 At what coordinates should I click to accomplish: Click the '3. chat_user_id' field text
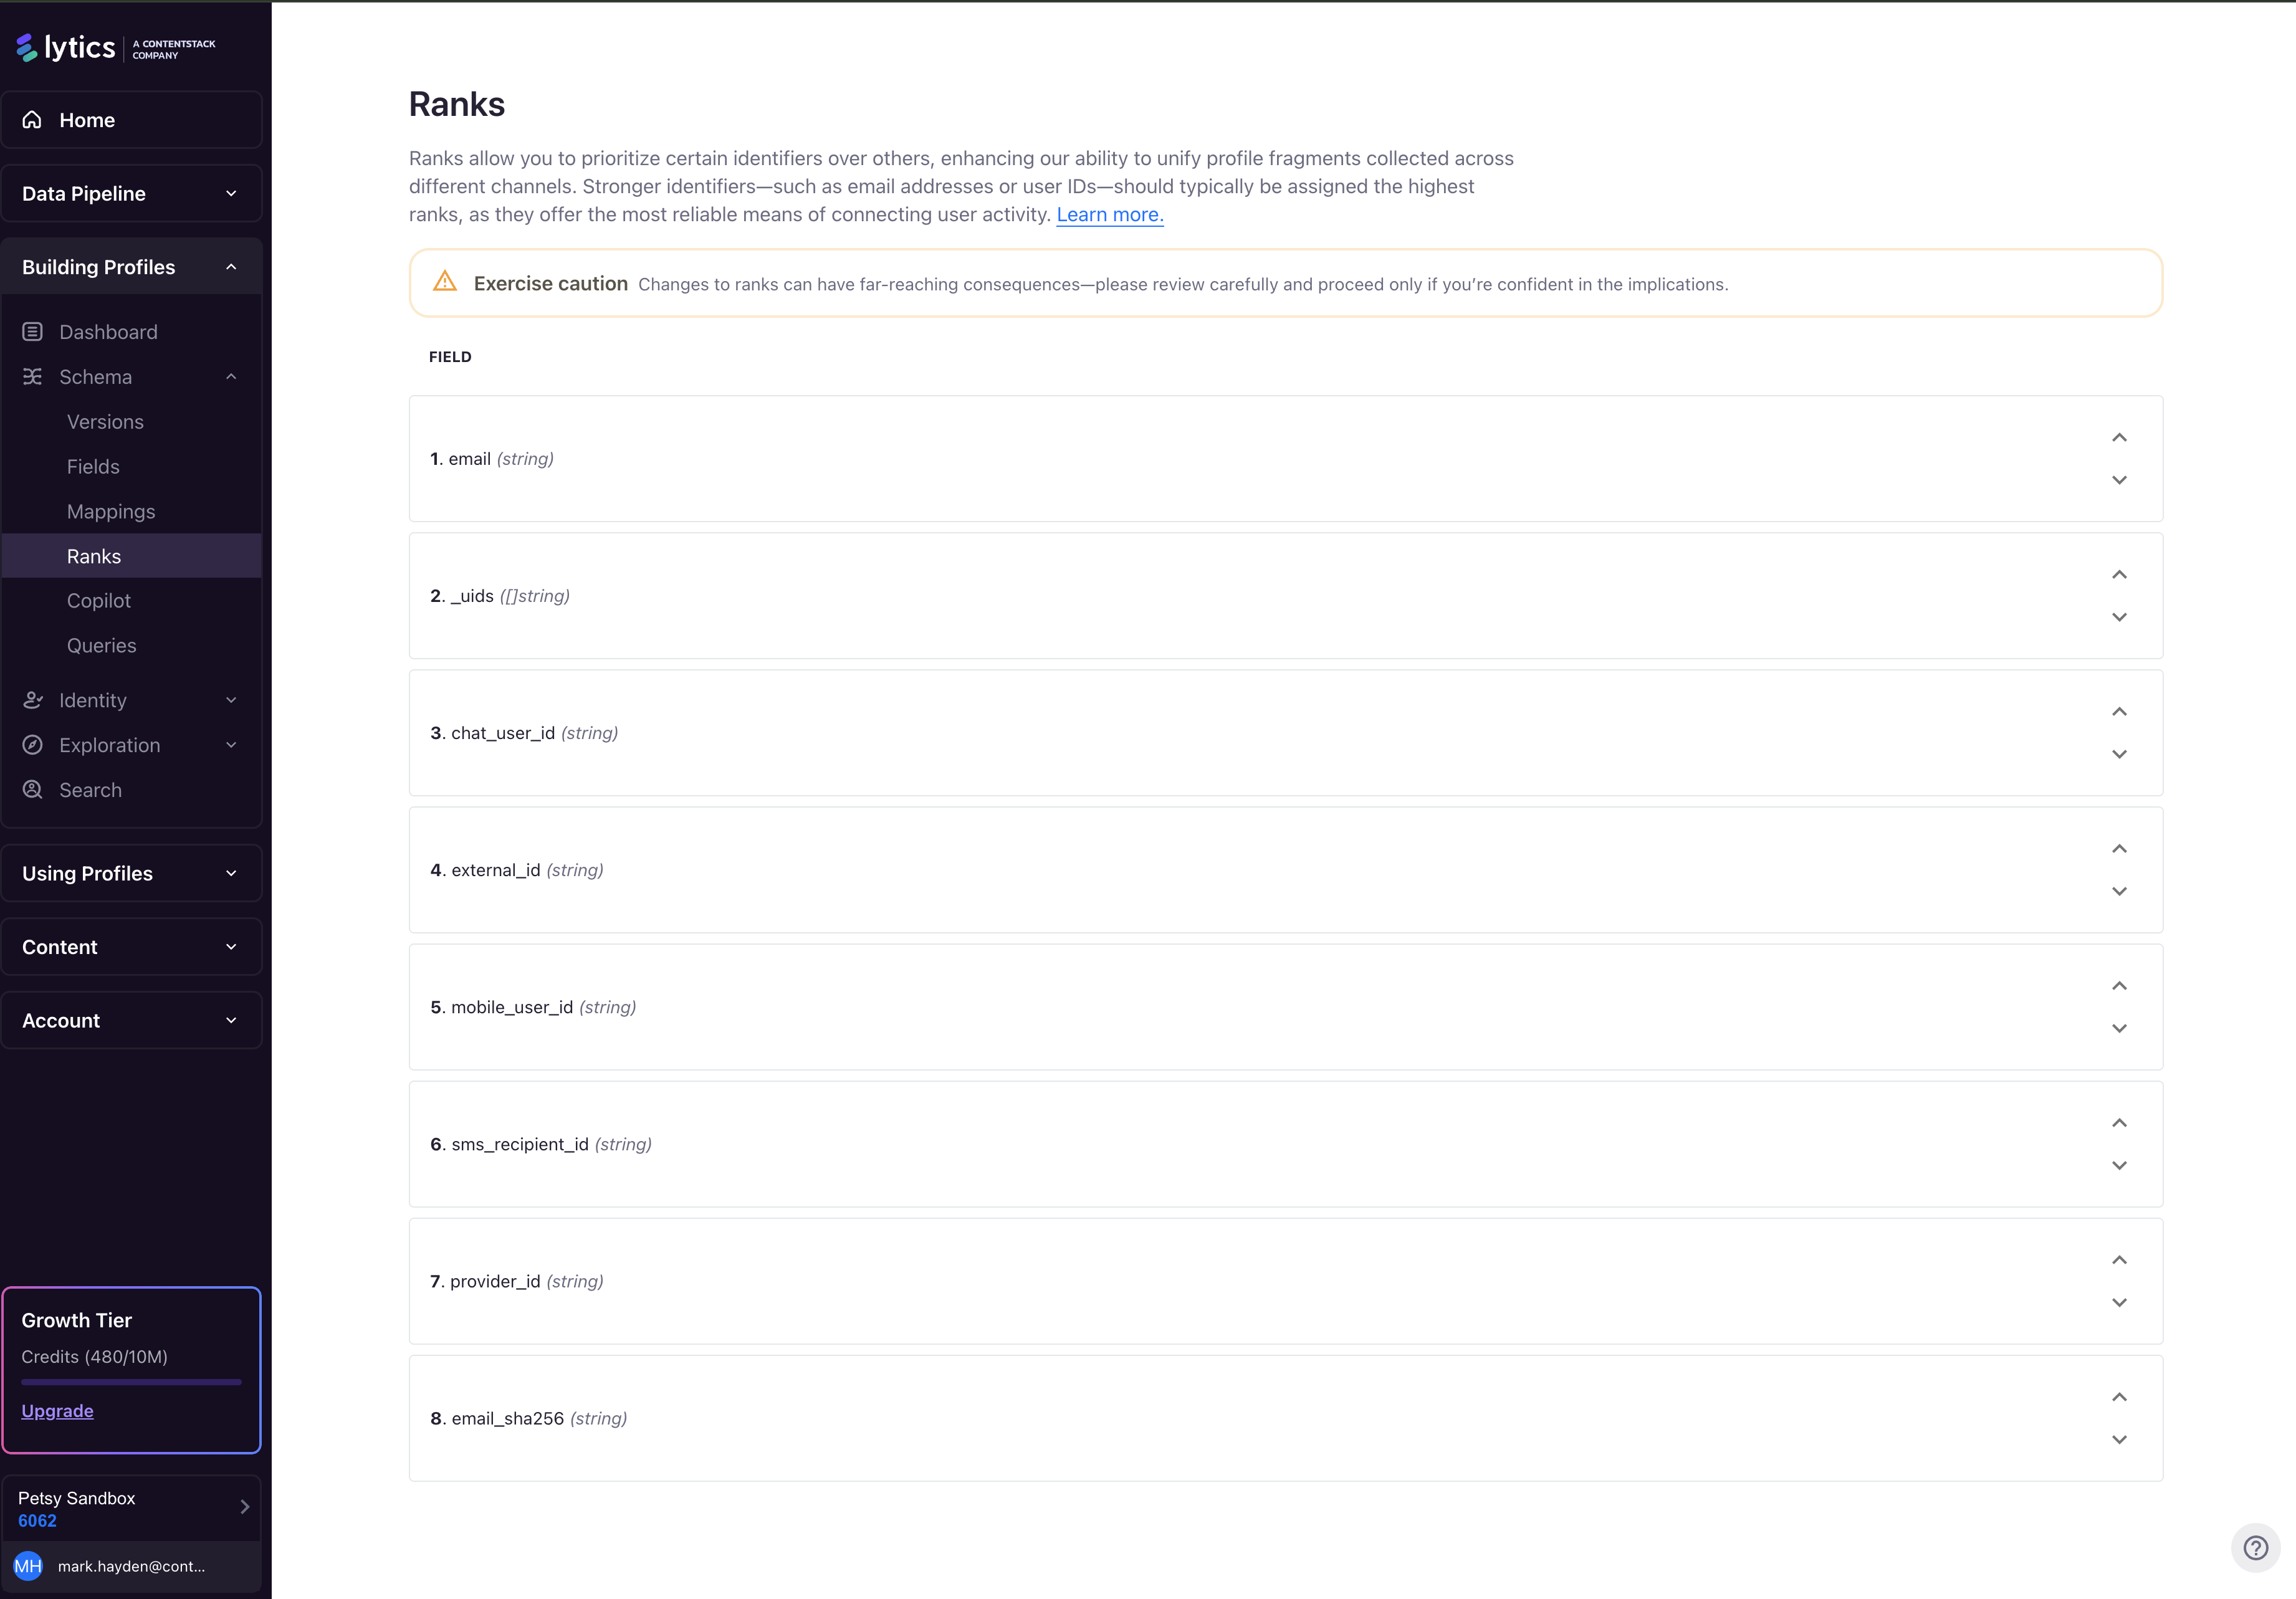(x=492, y=733)
